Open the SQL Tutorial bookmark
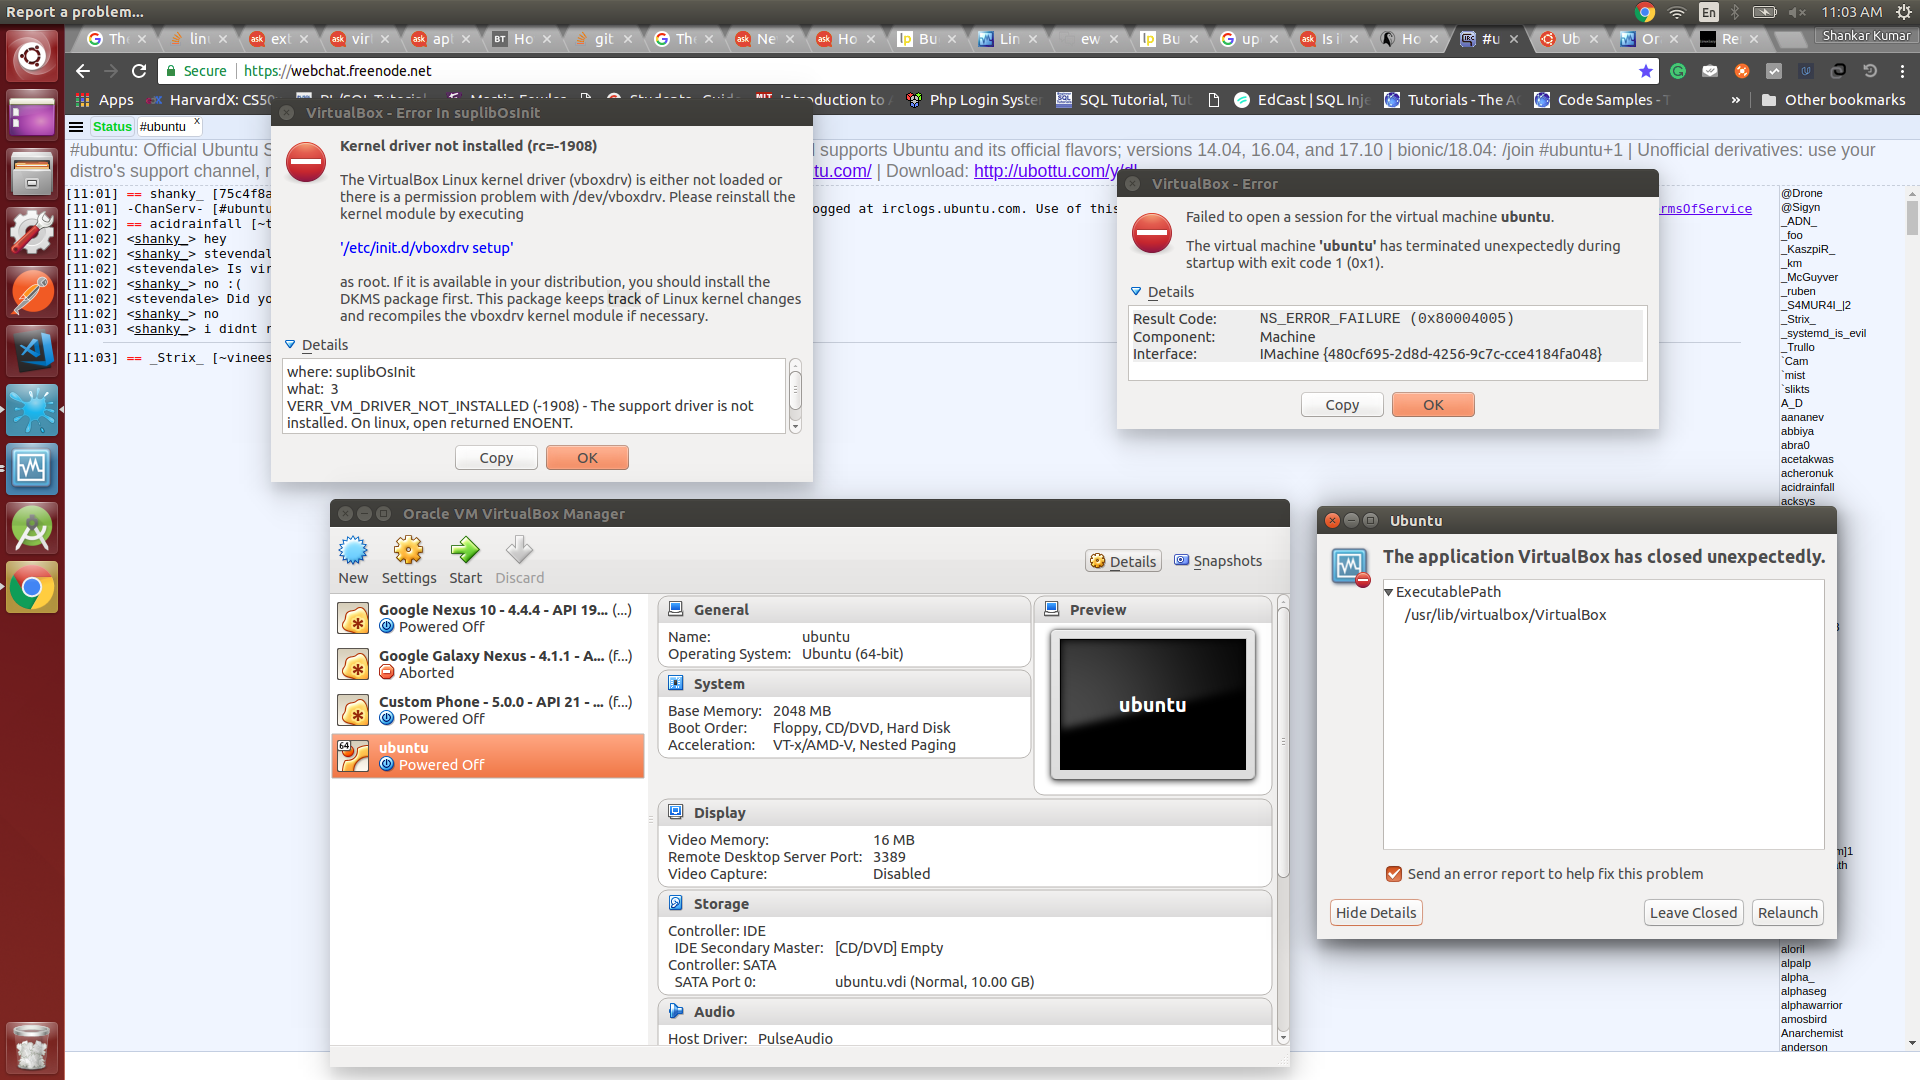 coord(1123,100)
